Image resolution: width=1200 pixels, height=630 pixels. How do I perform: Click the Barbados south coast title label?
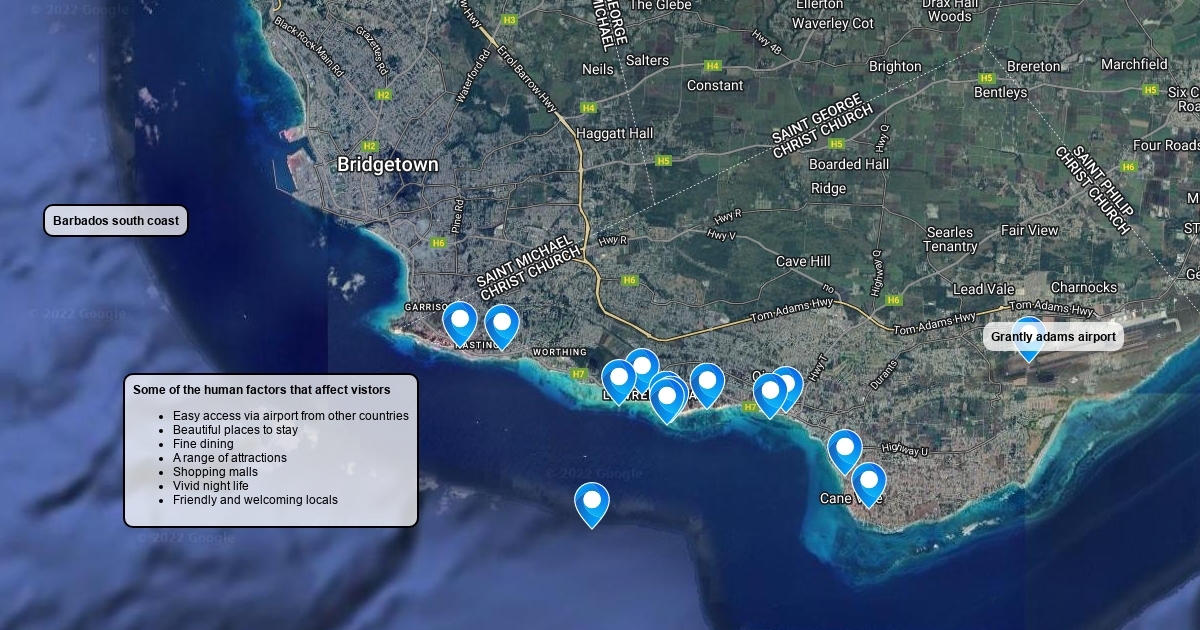[x=116, y=221]
